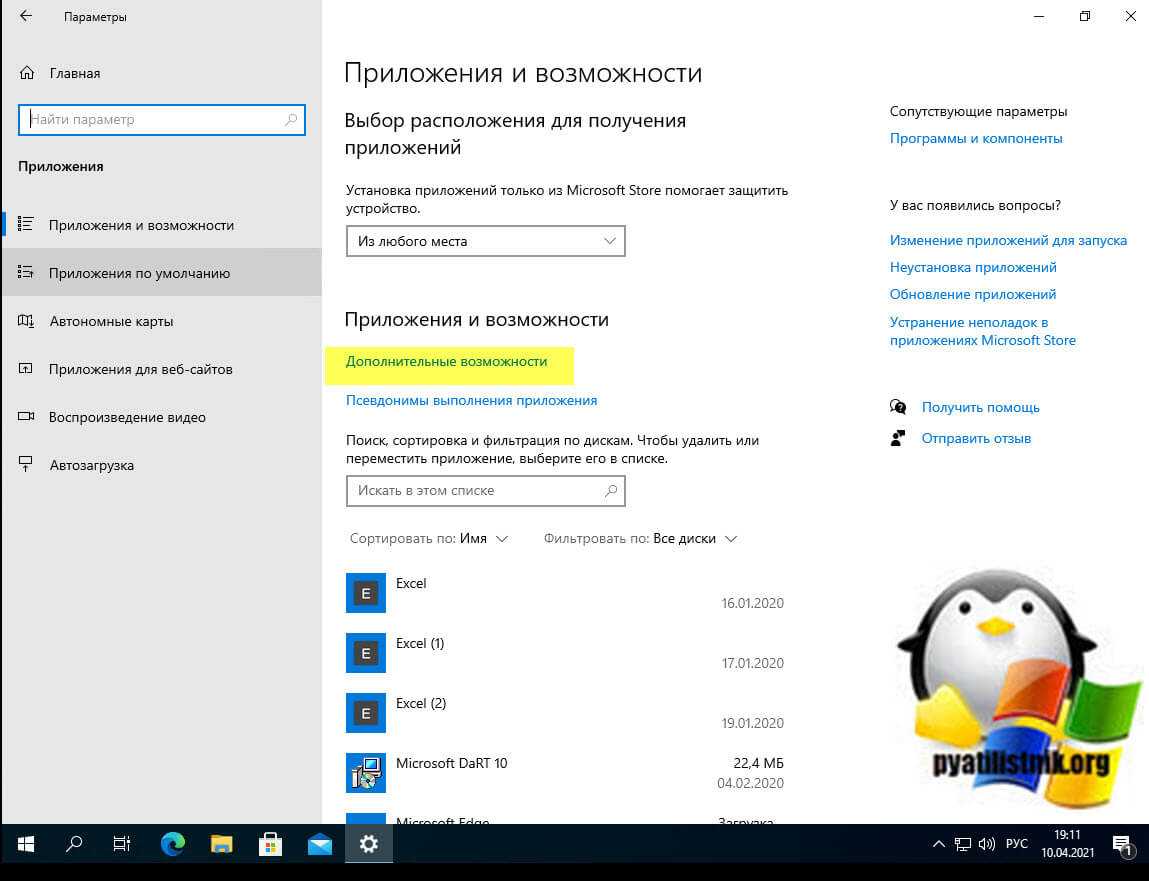Viewport: 1149px width, 881px height.
Task: Open Microsoft Store from the taskbar
Action: click(x=270, y=844)
